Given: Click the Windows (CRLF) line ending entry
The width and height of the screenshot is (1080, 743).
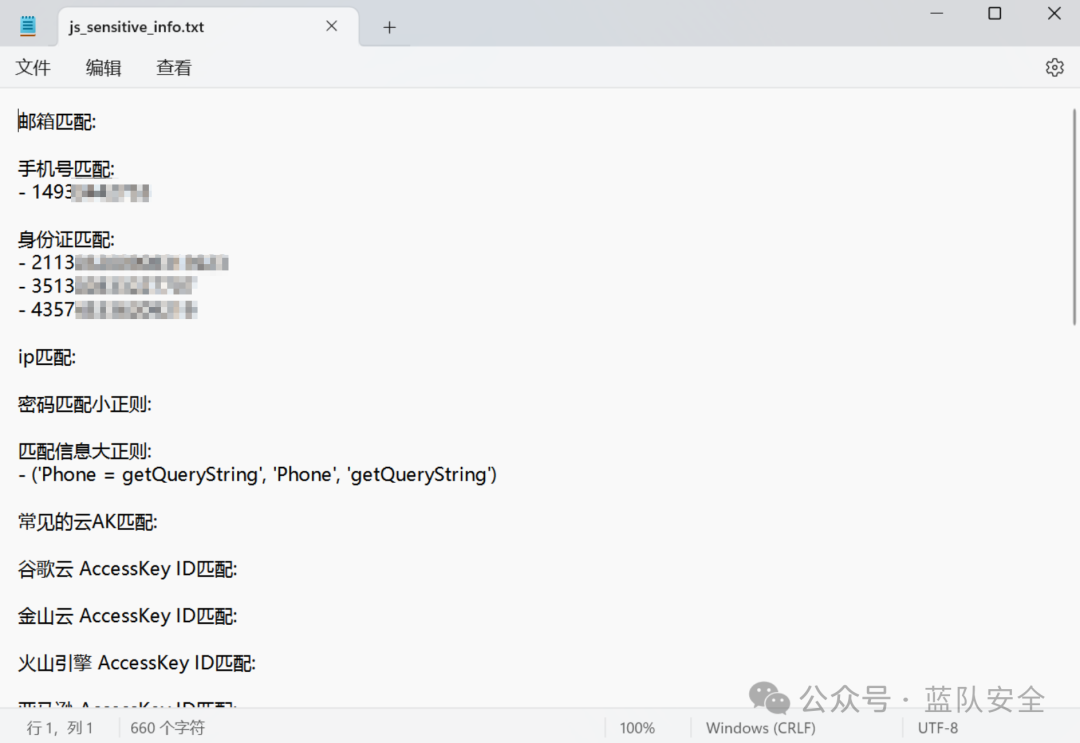Looking at the screenshot, I should click(760, 728).
